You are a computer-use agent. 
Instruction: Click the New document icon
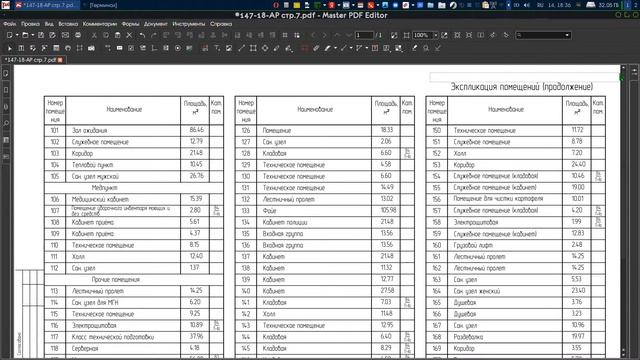tap(10, 36)
